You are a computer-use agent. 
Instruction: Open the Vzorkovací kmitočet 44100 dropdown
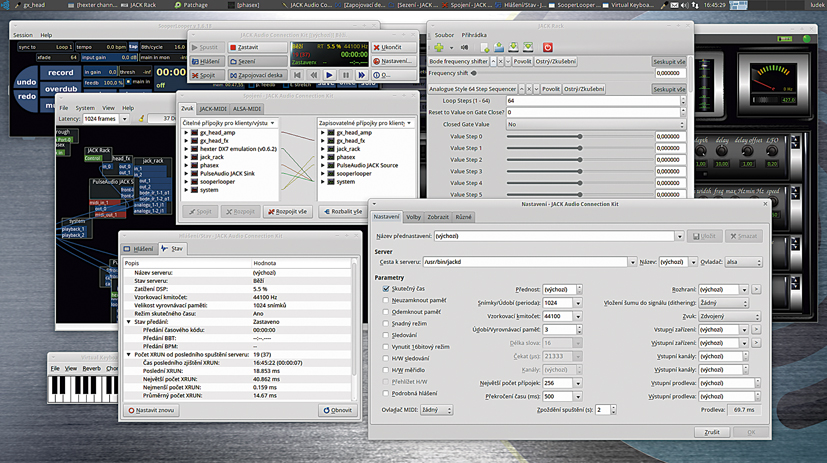pyautogui.click(x=578, y=316)
